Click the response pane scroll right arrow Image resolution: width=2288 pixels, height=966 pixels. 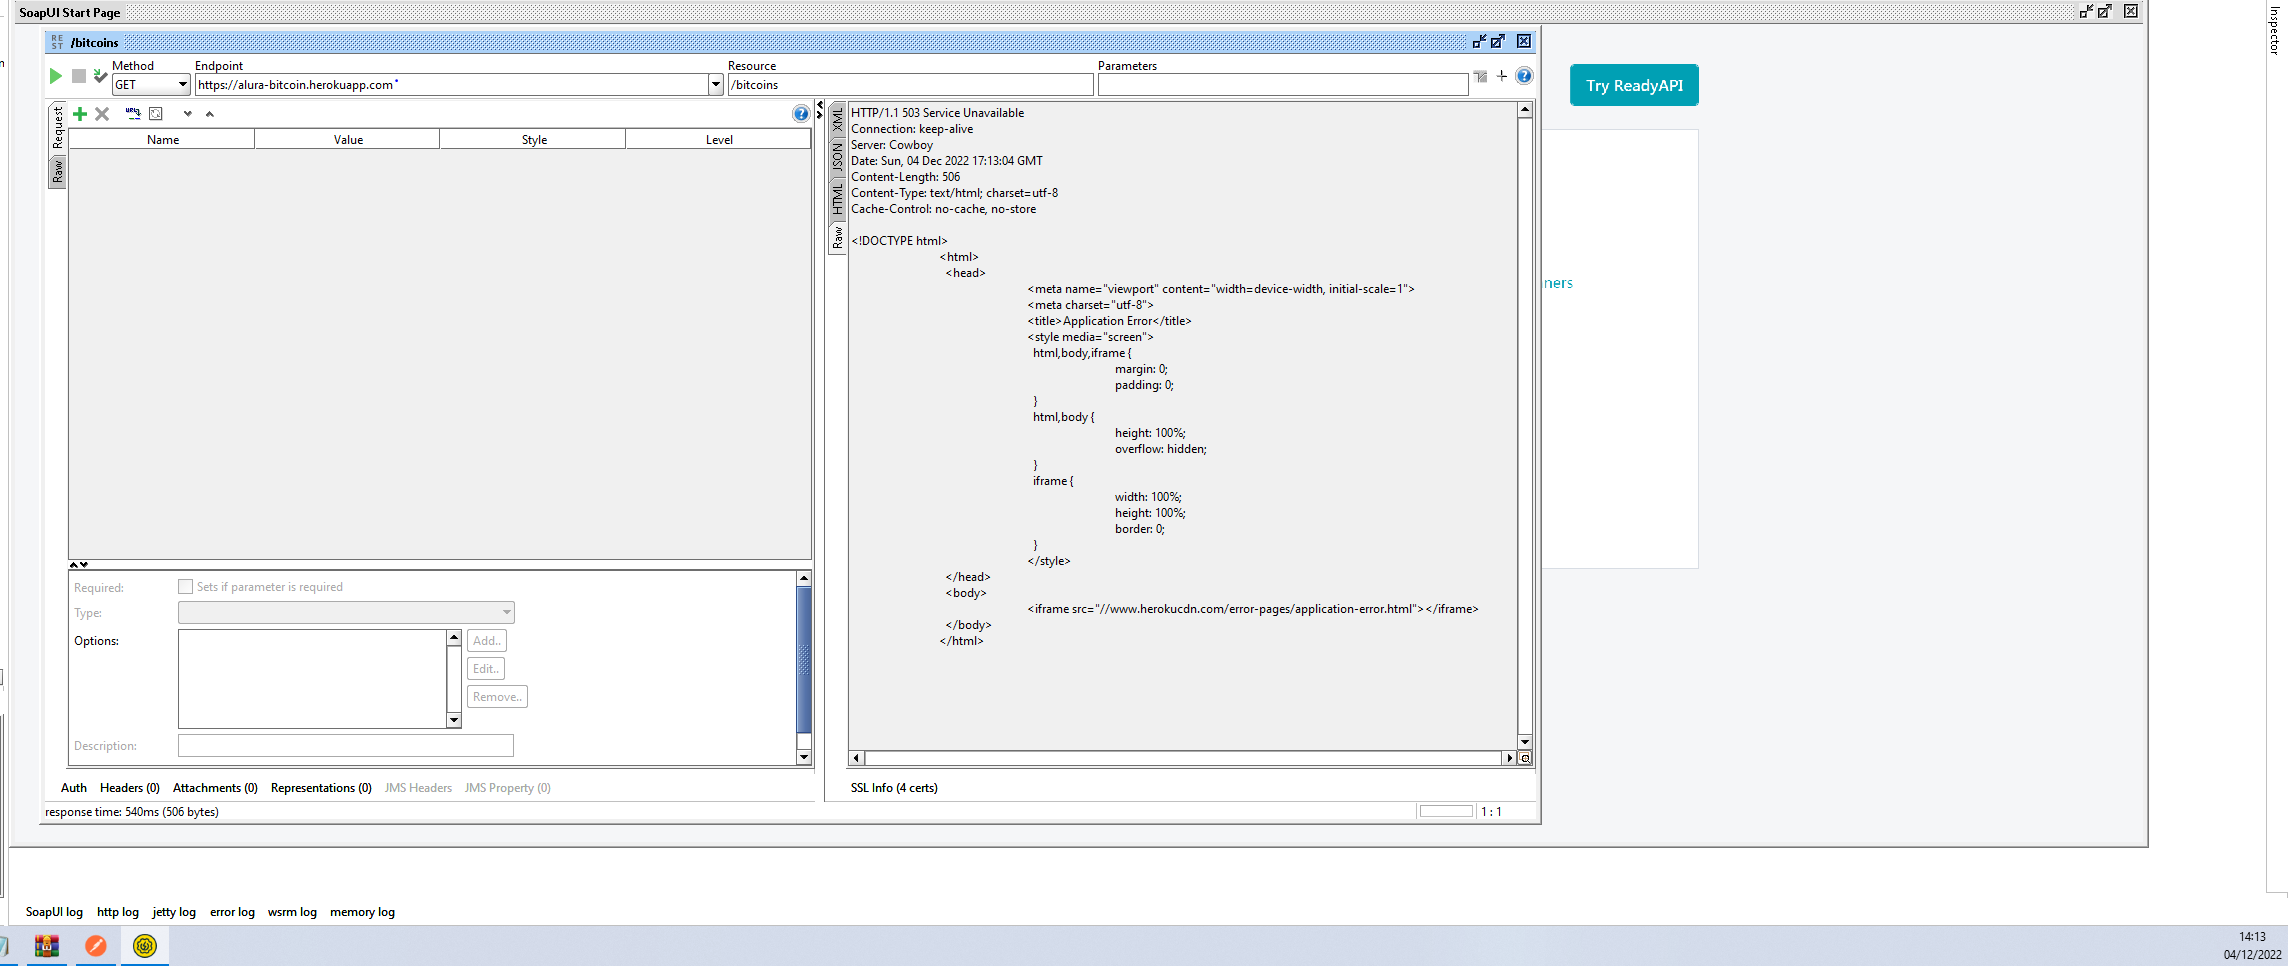pyautogui.click(x=1509, y=758)
